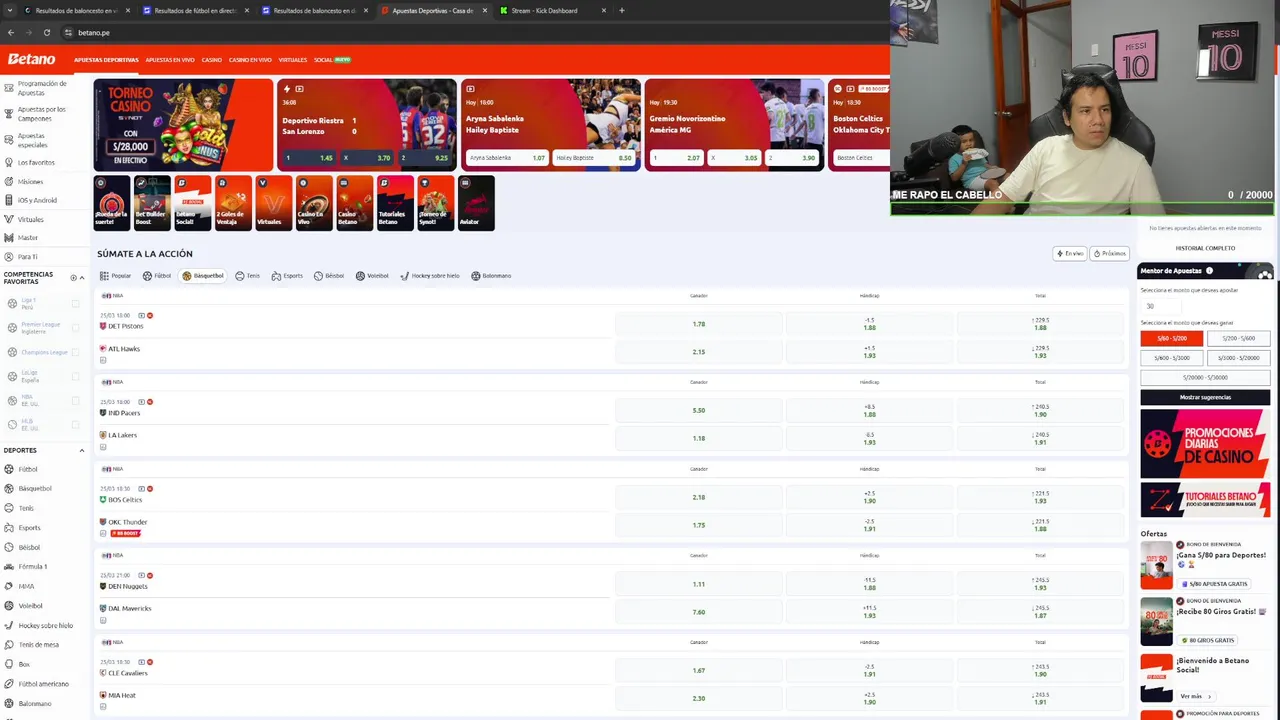Image resolution: width=1280 pixels, height=720 pixels.
Task: Toggle Liga 1 Perú favorite checkbox
Action: click(x=76, y=304)
